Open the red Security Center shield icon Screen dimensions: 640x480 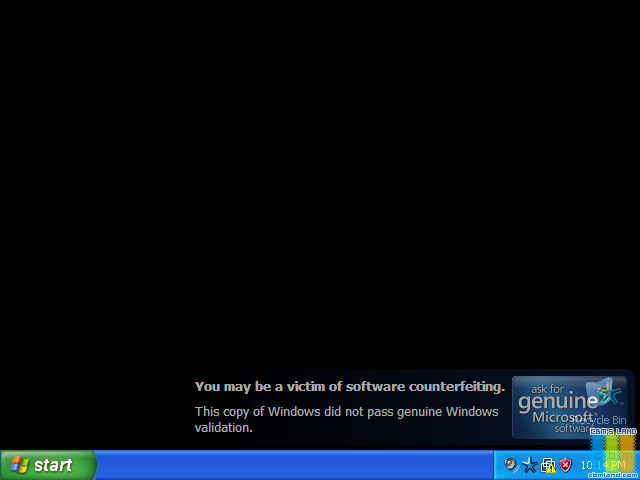565,465
